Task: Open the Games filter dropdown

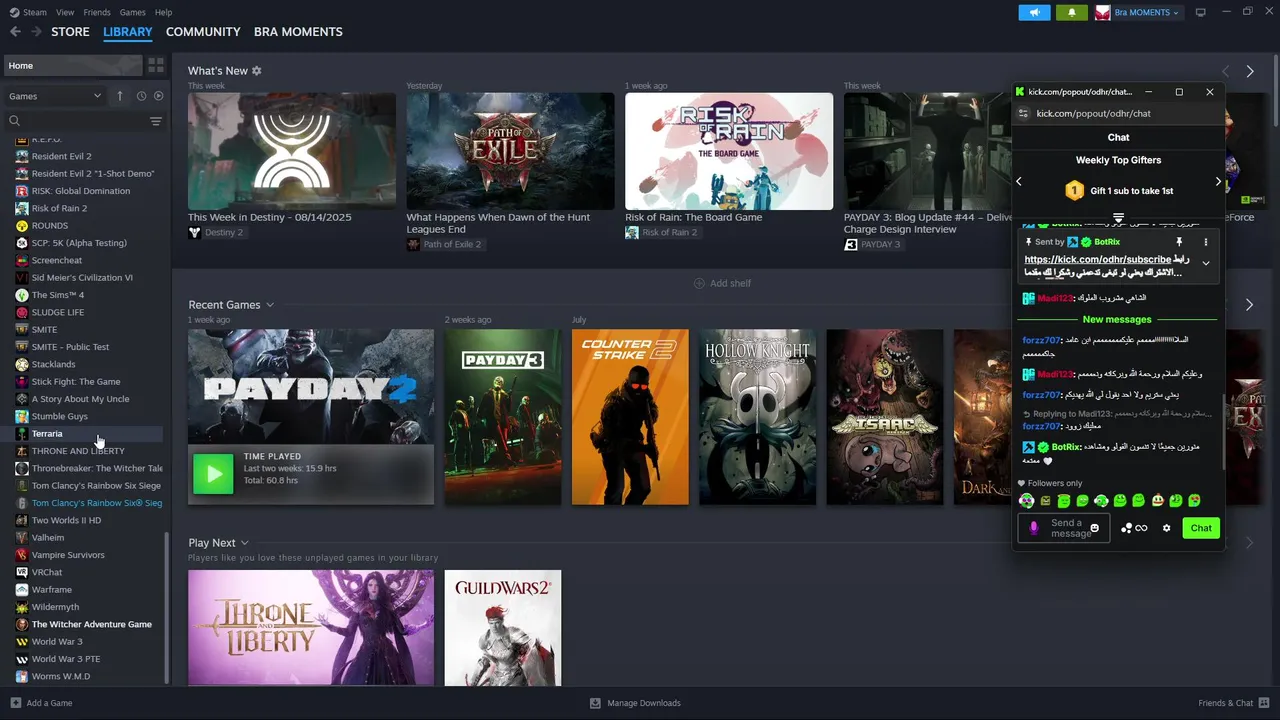Action: click(x=55, y=96)
